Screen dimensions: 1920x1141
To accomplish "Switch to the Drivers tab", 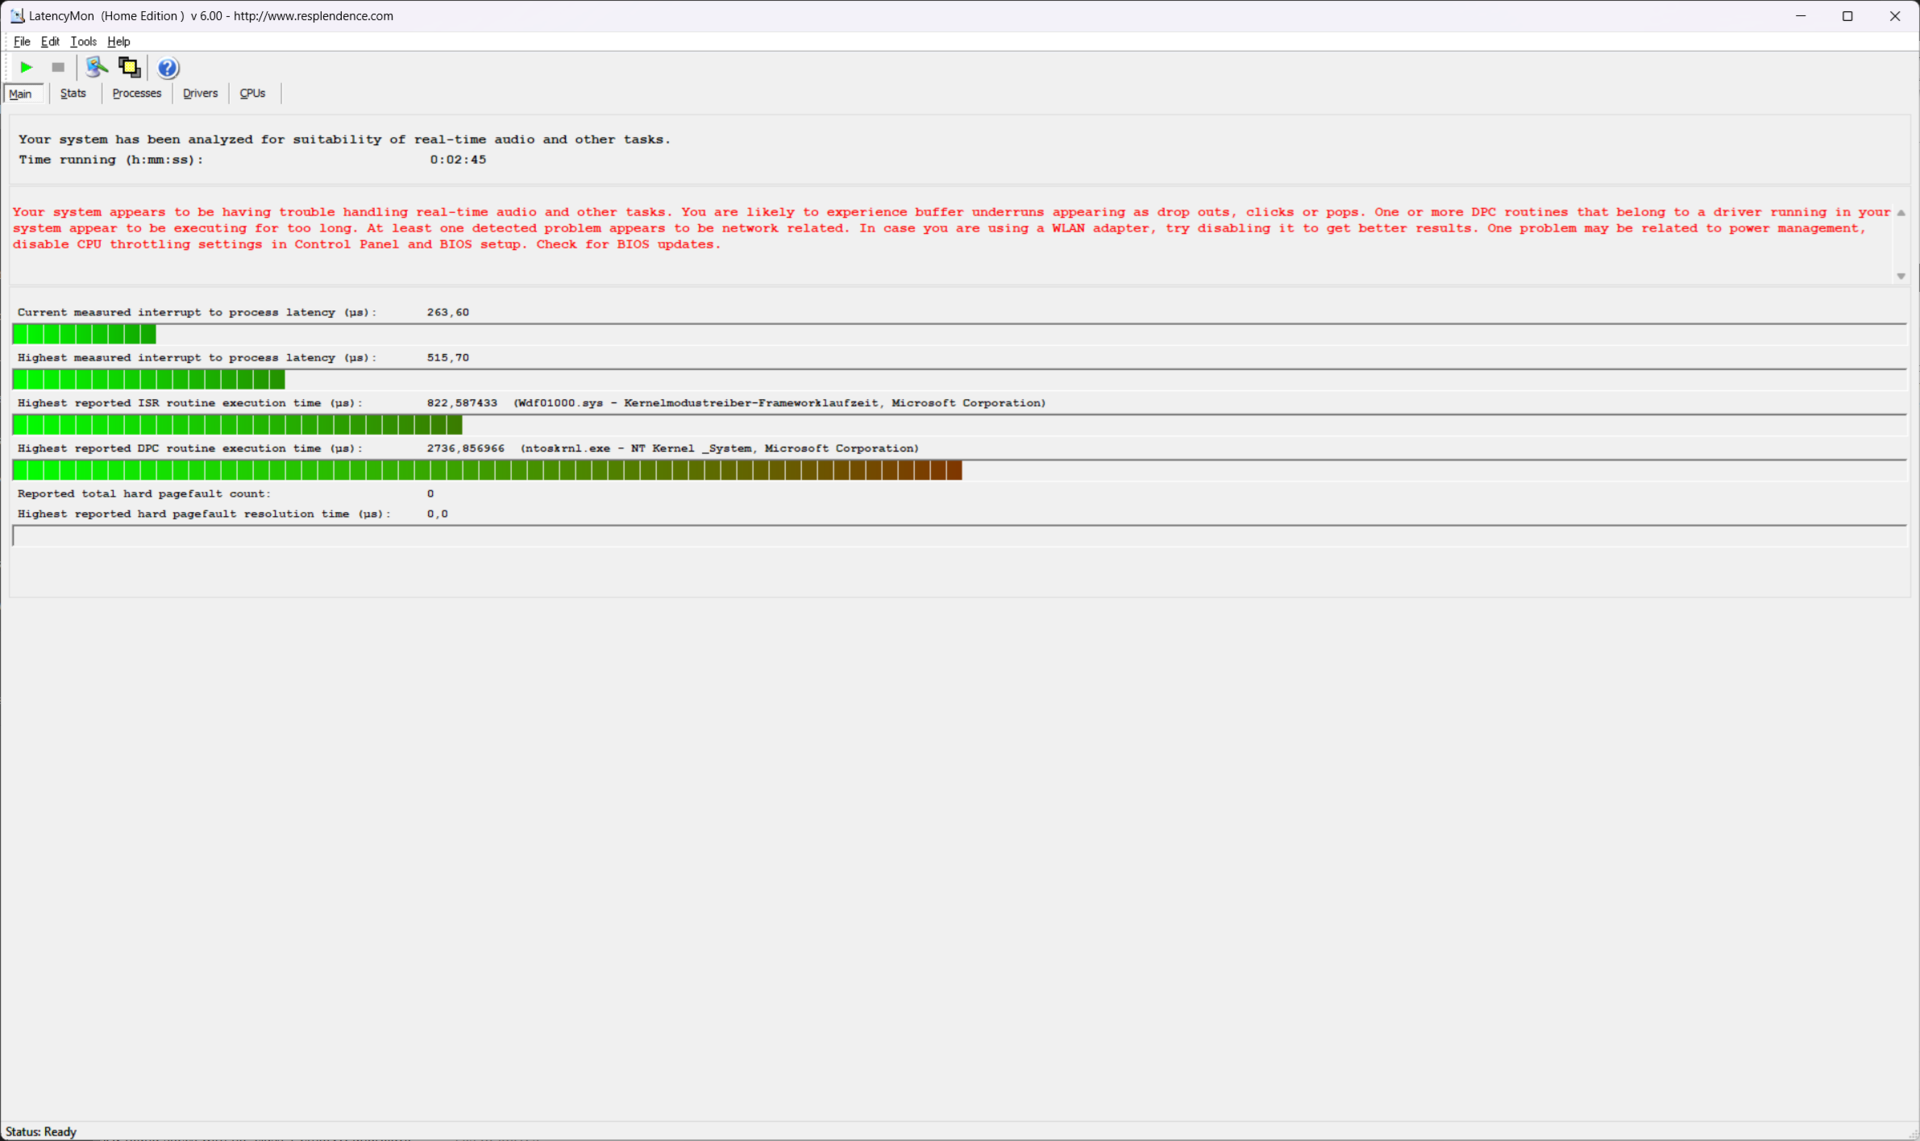I will pyautogui.click(x=200, y=93).
